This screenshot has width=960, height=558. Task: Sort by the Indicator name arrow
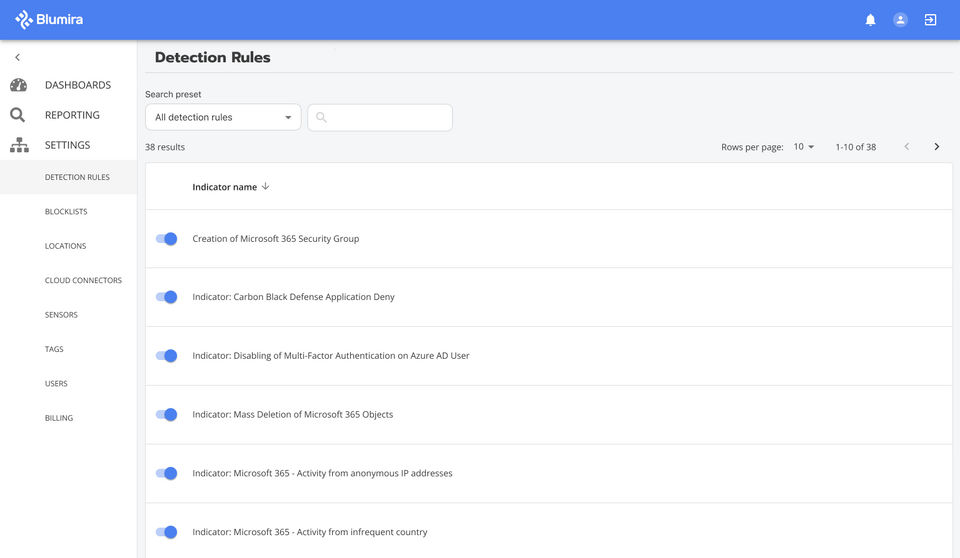[x=265, y=186]
